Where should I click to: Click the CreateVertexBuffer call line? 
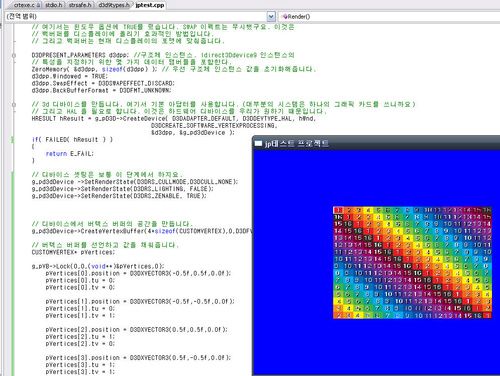(142, 231)
